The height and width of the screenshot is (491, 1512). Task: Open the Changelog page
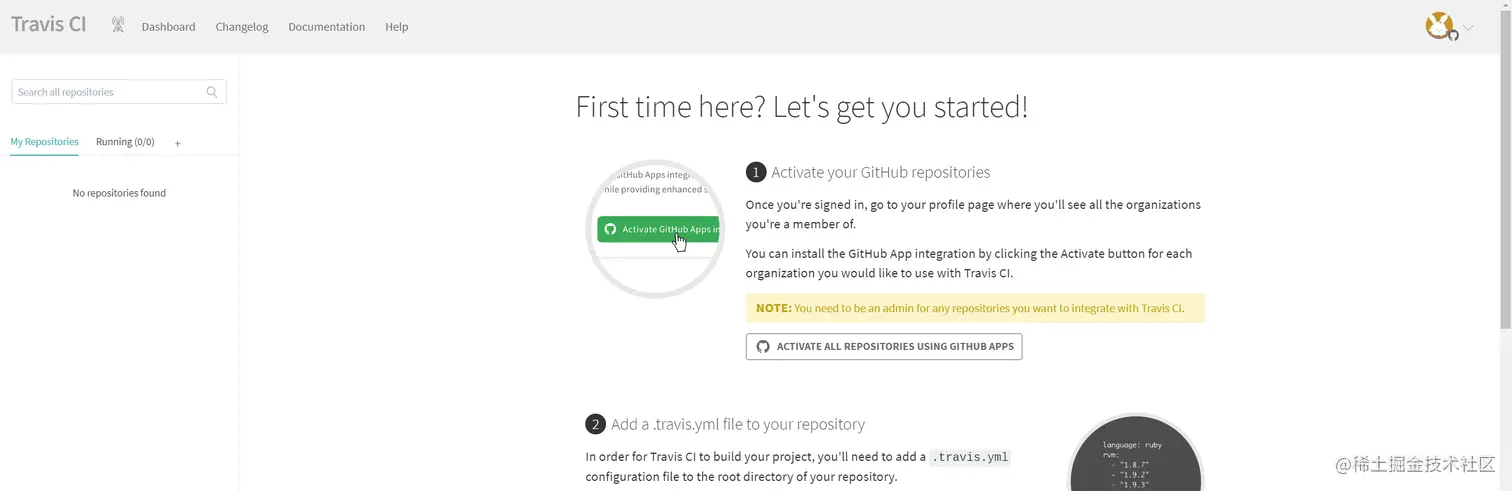point(242,27)
